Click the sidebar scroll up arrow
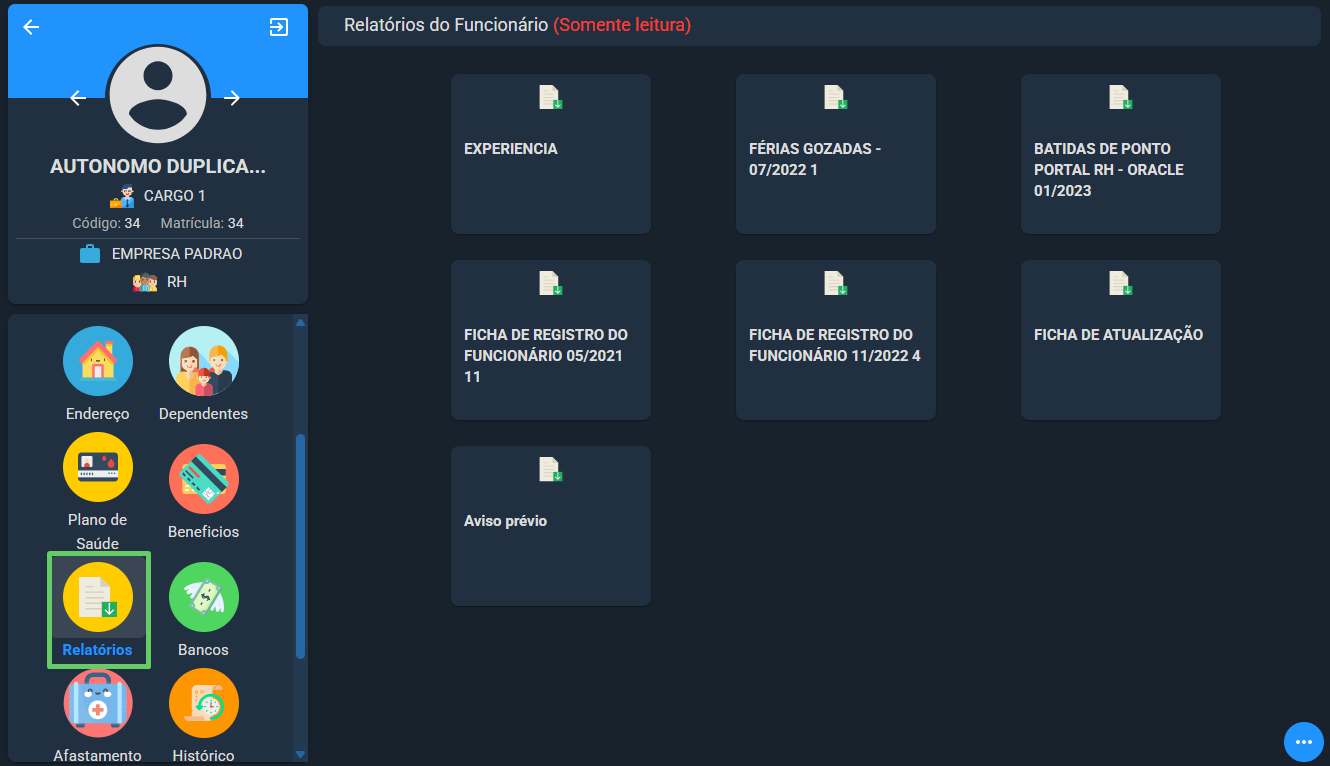This screenshot has width=1330, height=766. tap(300, 322)
